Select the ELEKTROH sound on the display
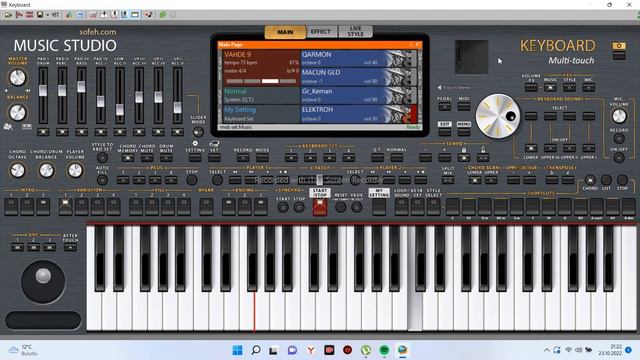 [359, 114]
